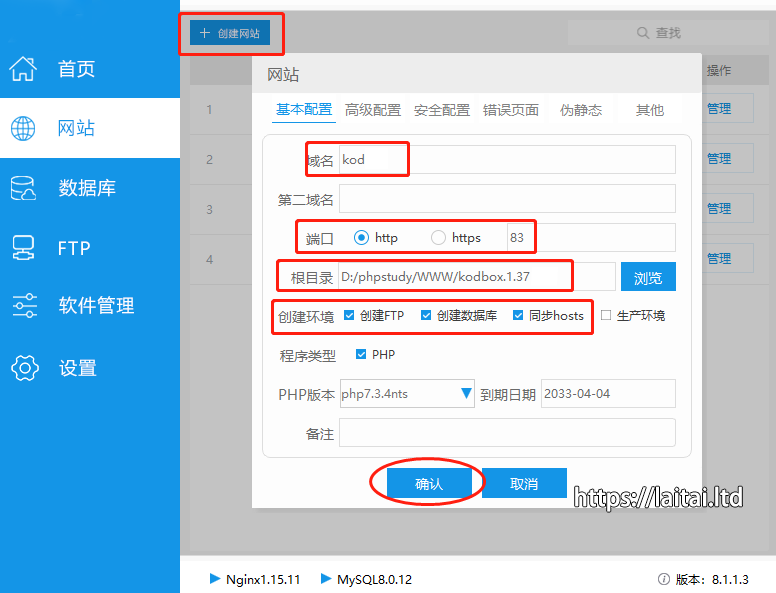The height and width of the screenshot is (593, 776).
Task: Open the database (数据库) icon in sidebar
Action: 23,188
